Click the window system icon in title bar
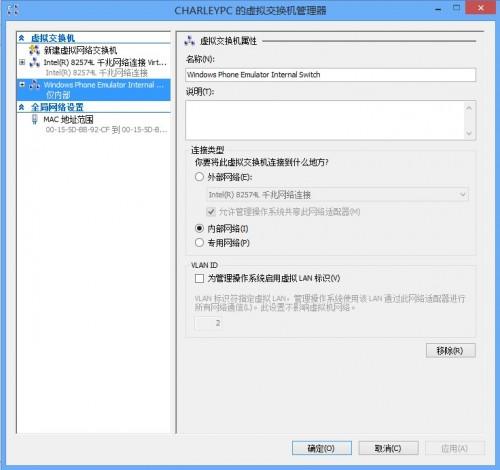The image size is (500, 470). (x=12, y=9)
